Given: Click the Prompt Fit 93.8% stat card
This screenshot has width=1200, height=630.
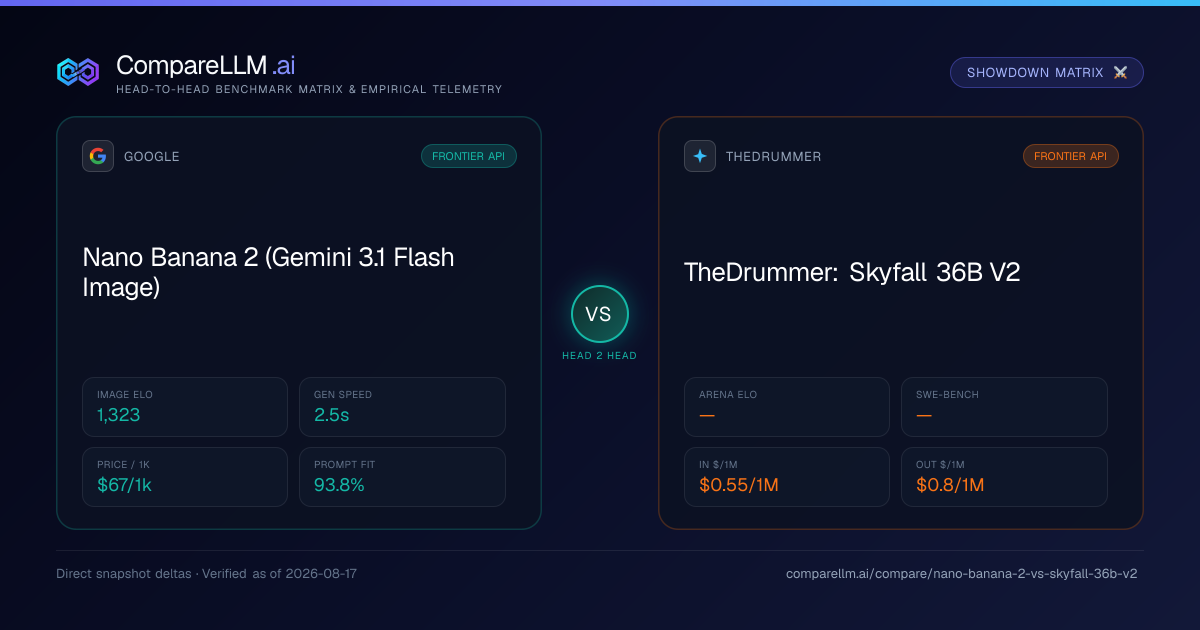Looking at the screenshot, I should [402, 477].
